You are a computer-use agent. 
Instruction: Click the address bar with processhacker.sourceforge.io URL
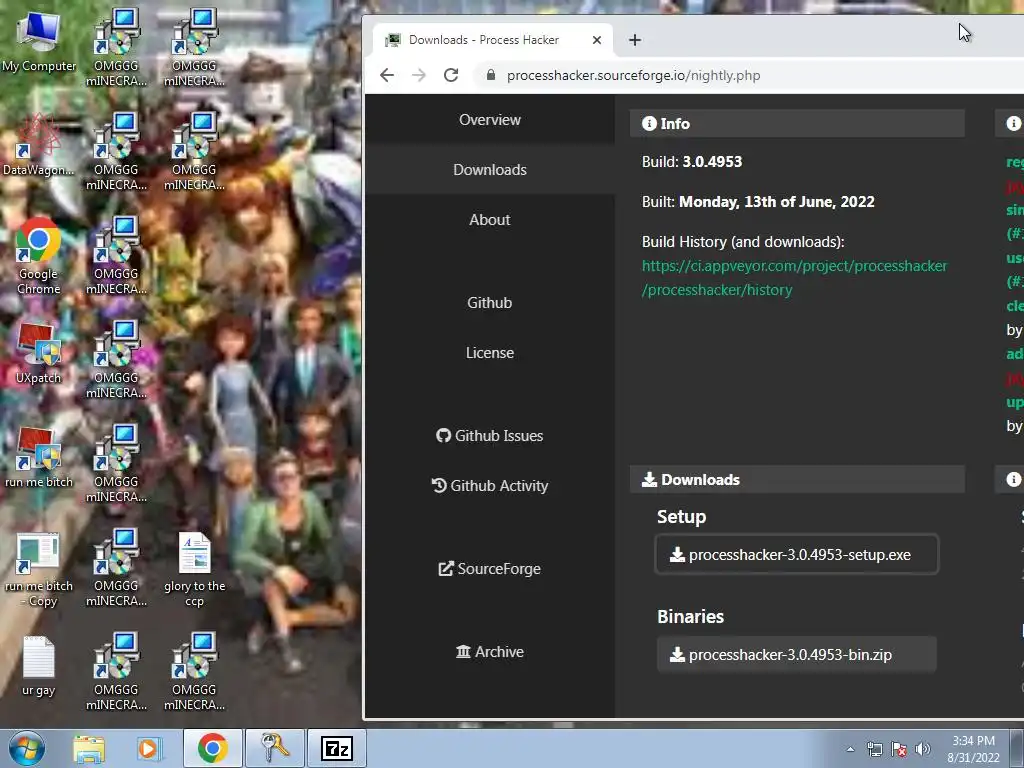point(633,75)
